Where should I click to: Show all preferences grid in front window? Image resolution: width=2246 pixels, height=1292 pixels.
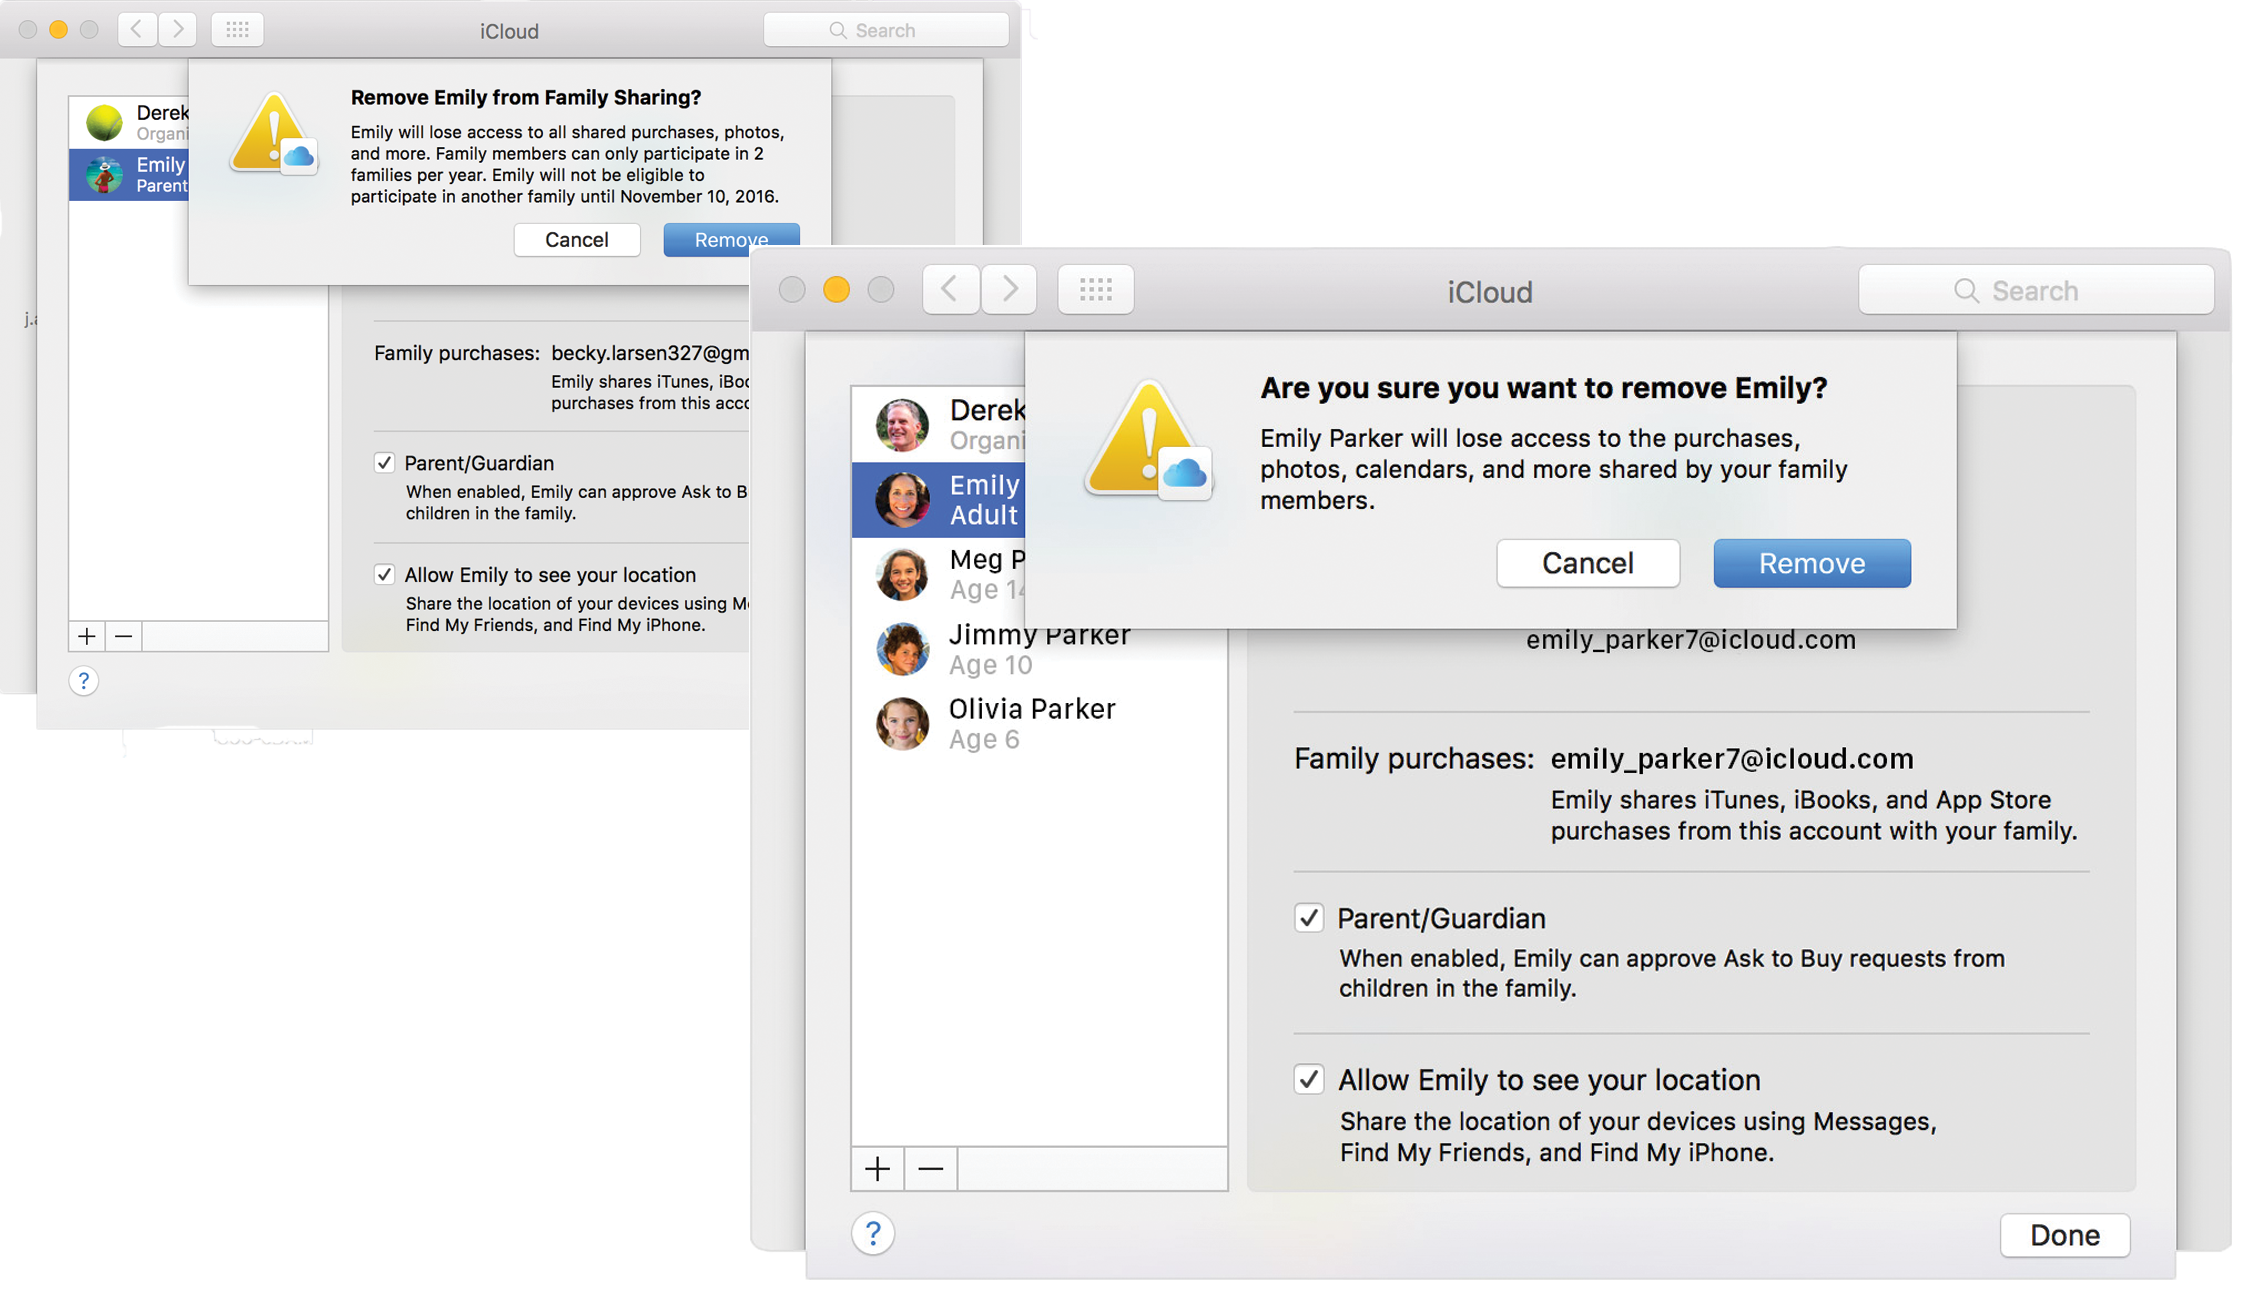click(x=1096, y=290)
